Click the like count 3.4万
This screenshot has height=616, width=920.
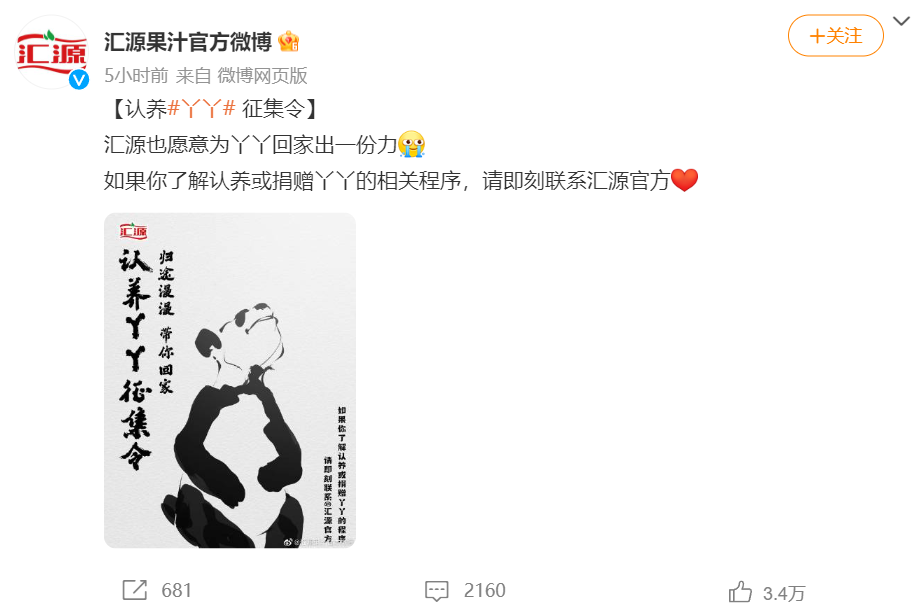coord(784,593)
